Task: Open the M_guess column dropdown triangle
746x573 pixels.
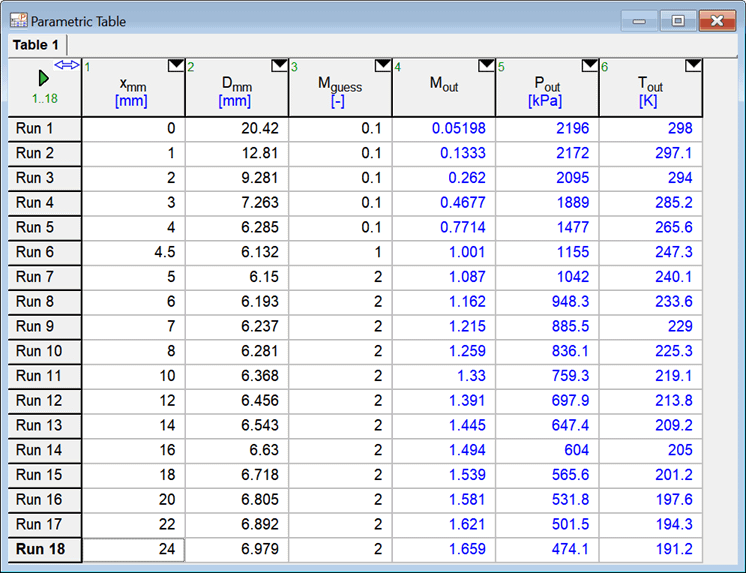Action: [x=382, y=66]
